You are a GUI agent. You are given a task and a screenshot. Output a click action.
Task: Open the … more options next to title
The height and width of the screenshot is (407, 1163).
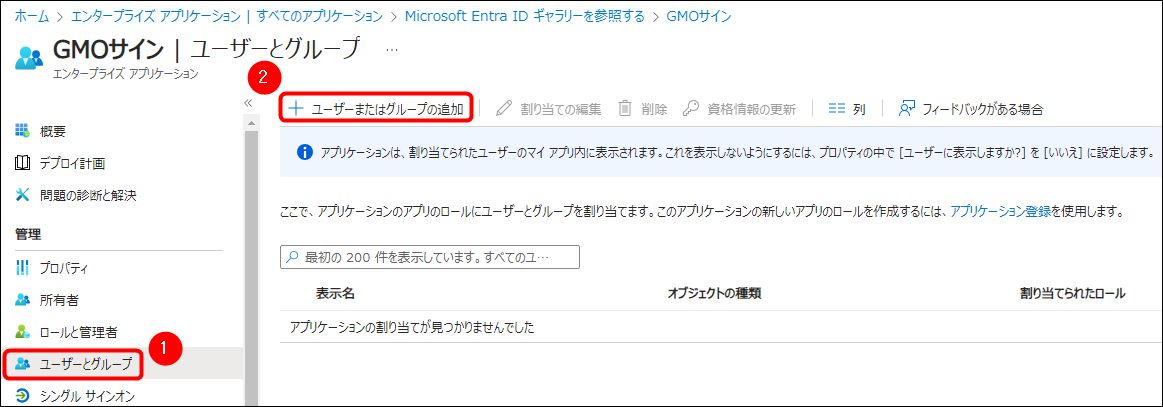pos(392,49)
